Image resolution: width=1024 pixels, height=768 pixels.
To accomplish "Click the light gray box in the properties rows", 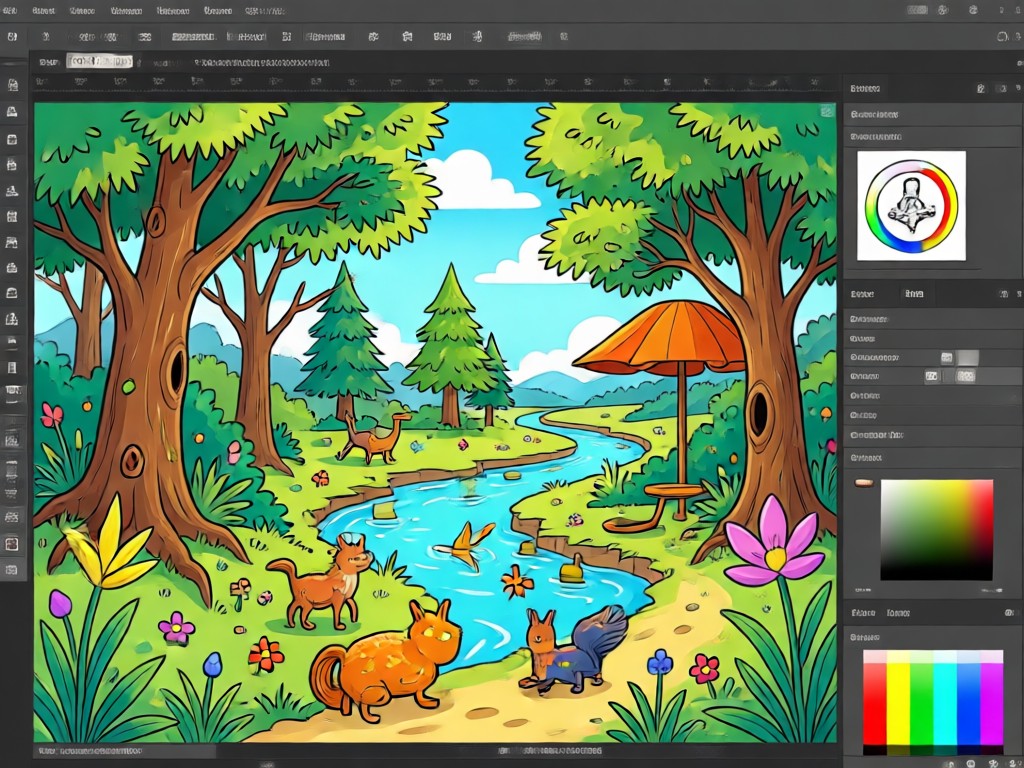I will (968, 357).
